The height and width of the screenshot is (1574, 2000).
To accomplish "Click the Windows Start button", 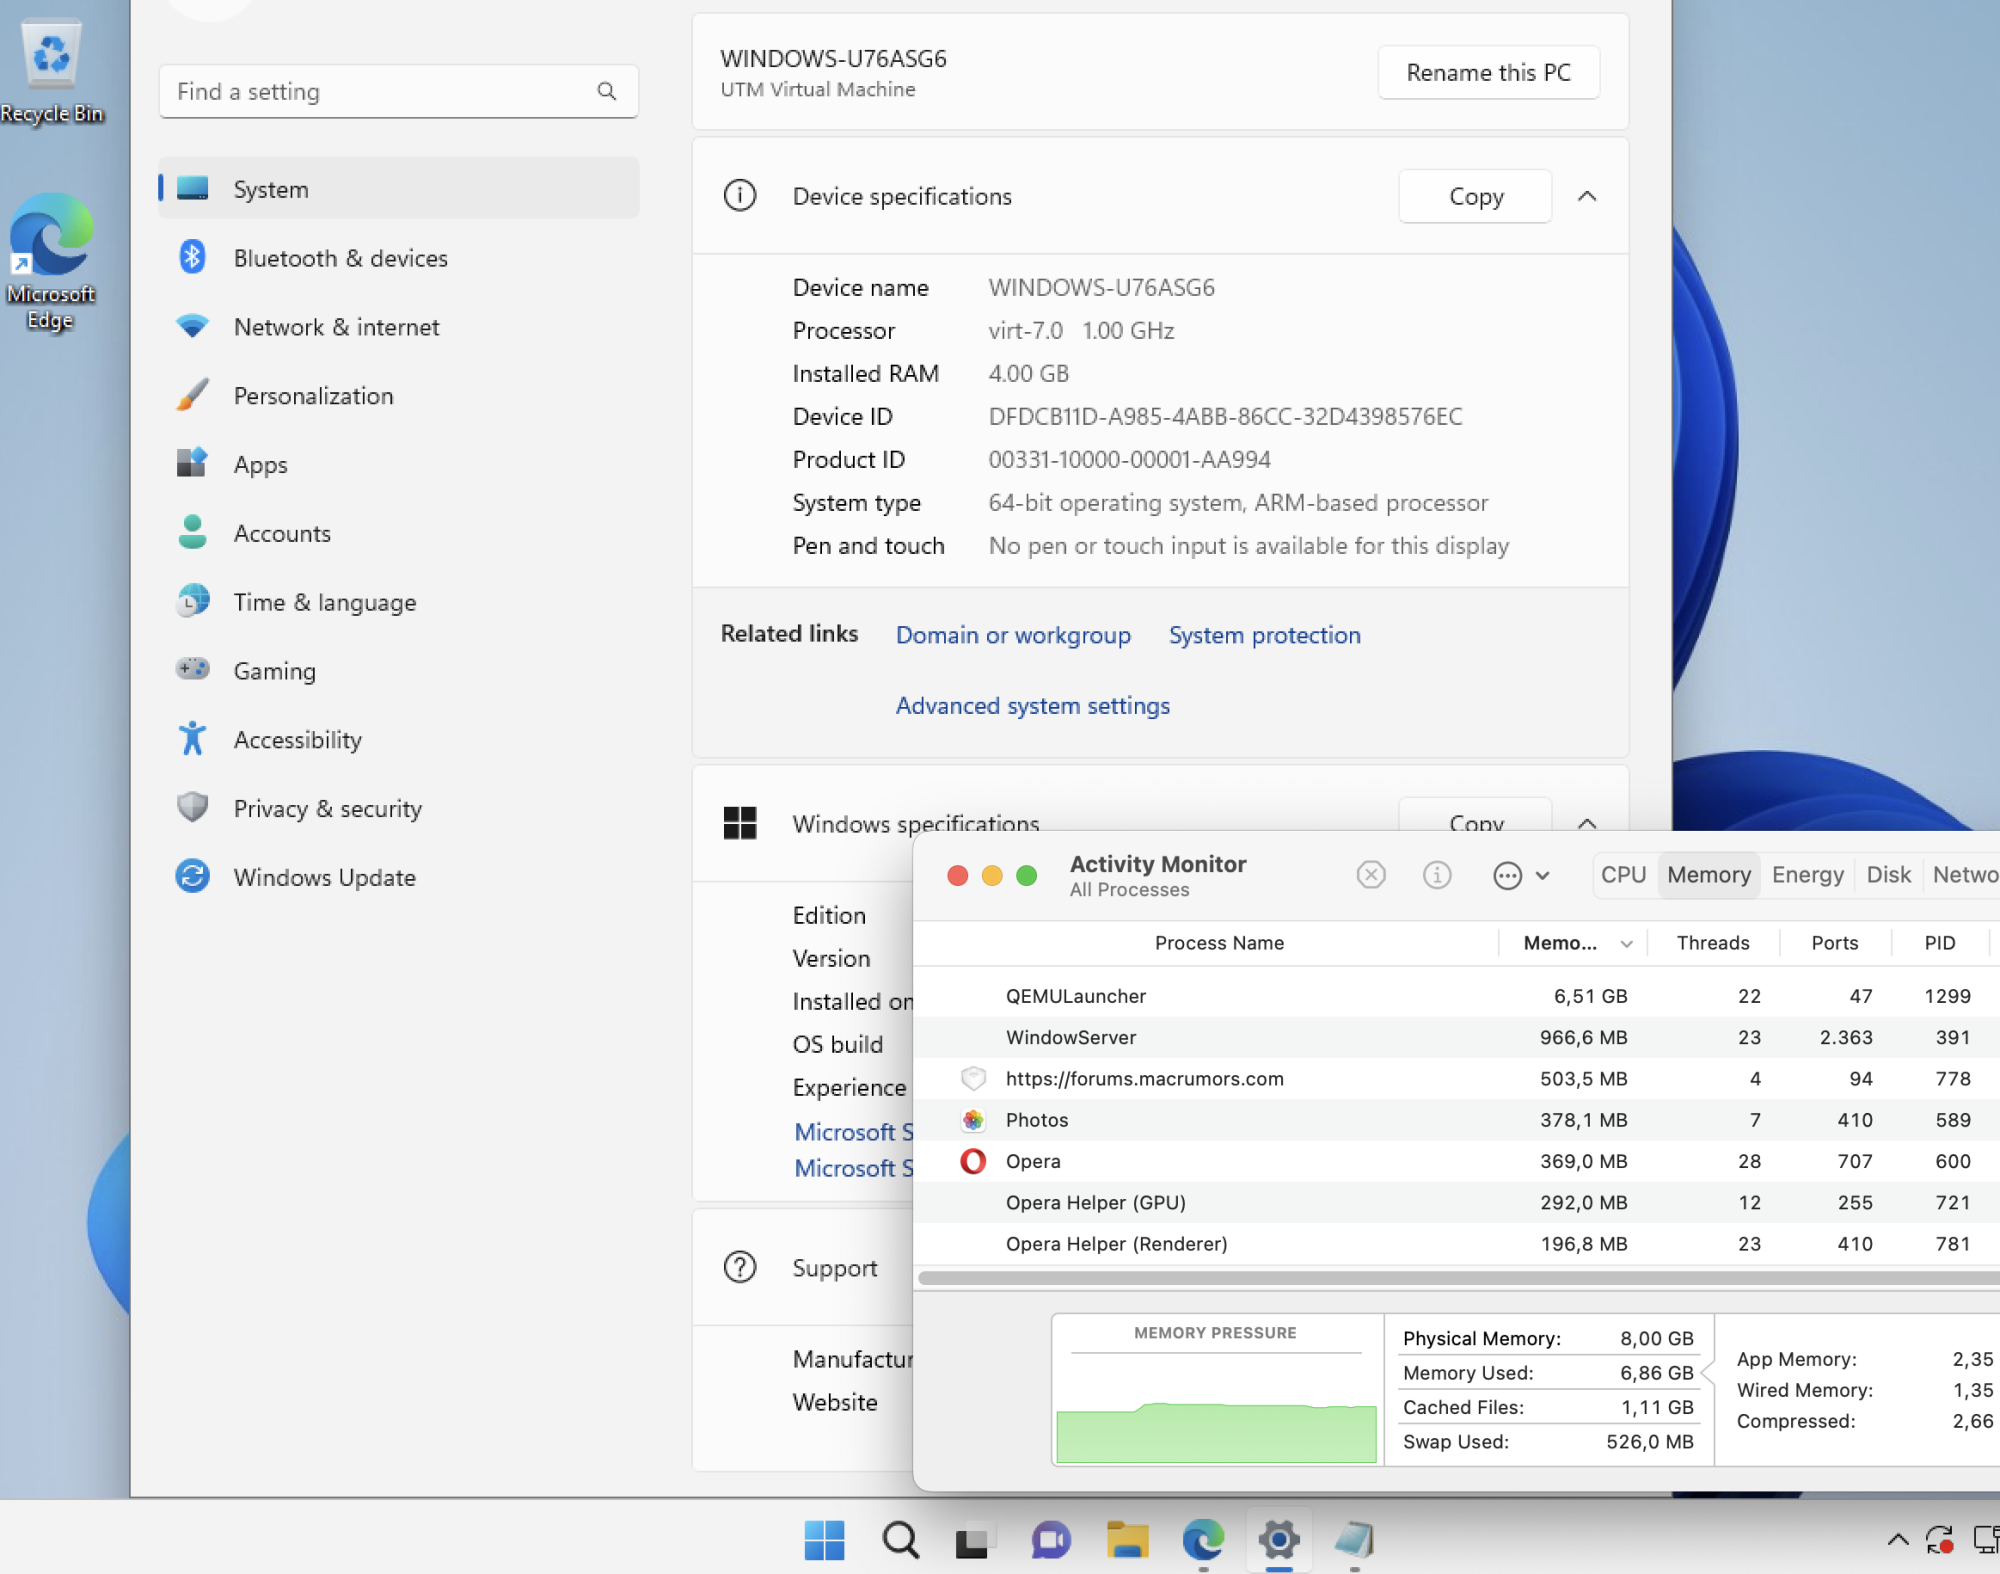I will pos(824,1539).
